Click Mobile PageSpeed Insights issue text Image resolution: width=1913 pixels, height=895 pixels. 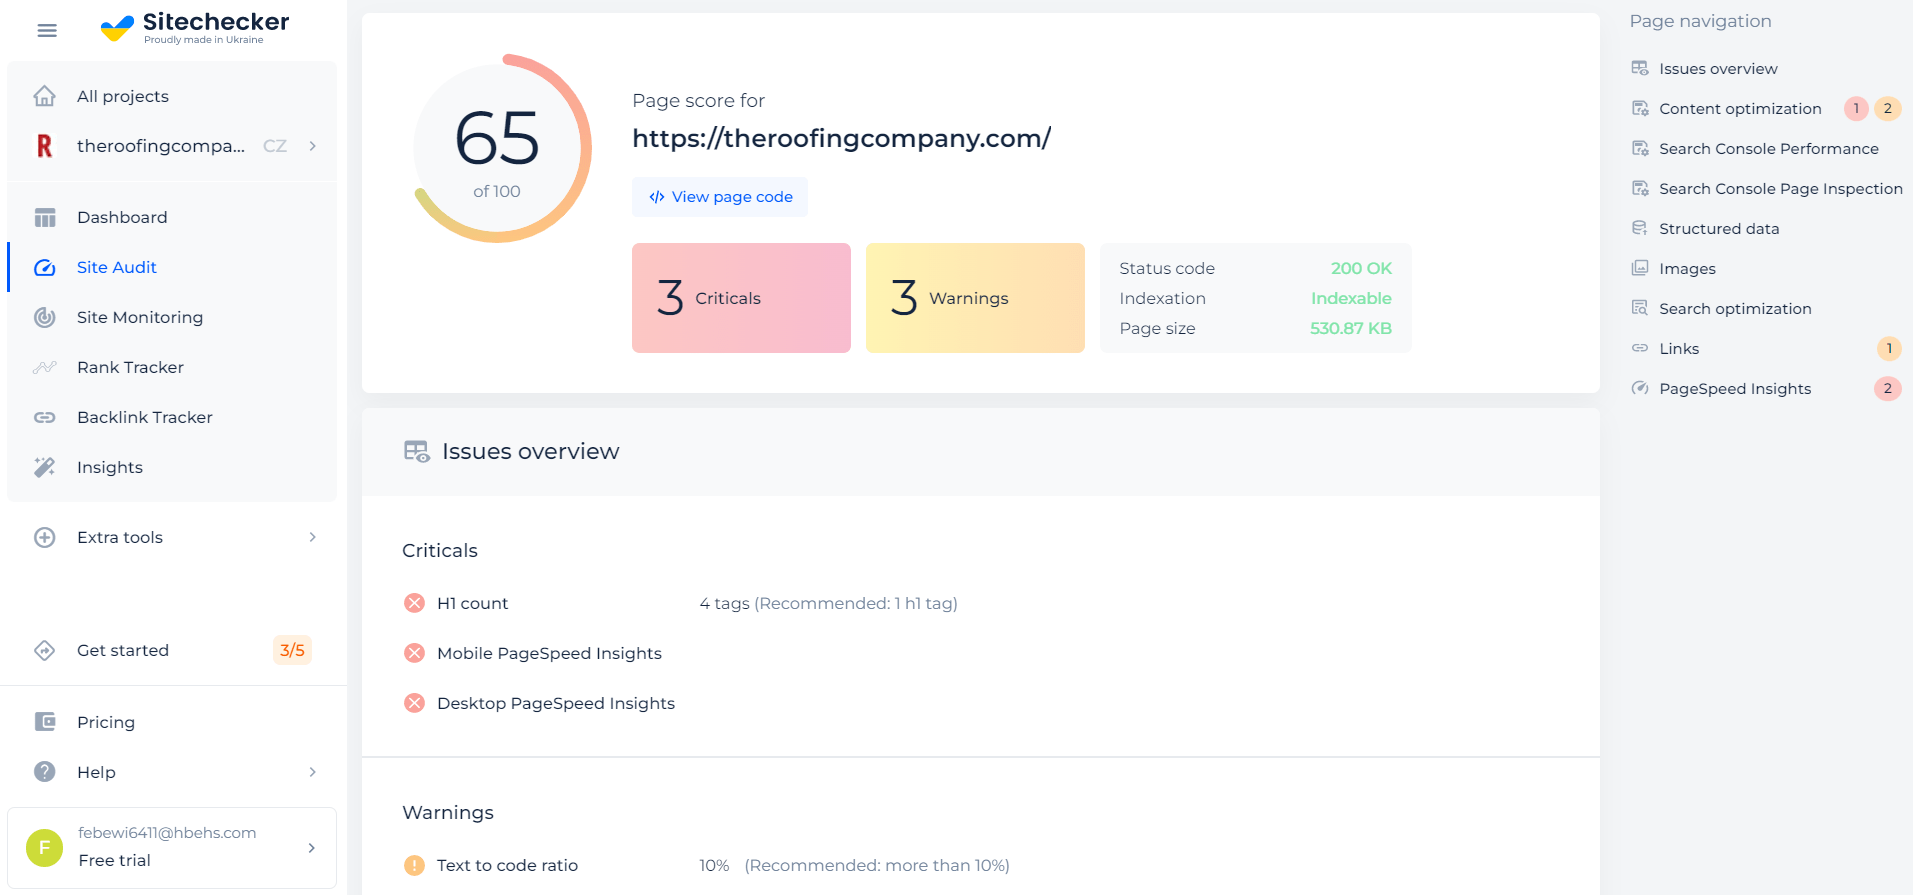pyautogui.click(x=549, y=653)
